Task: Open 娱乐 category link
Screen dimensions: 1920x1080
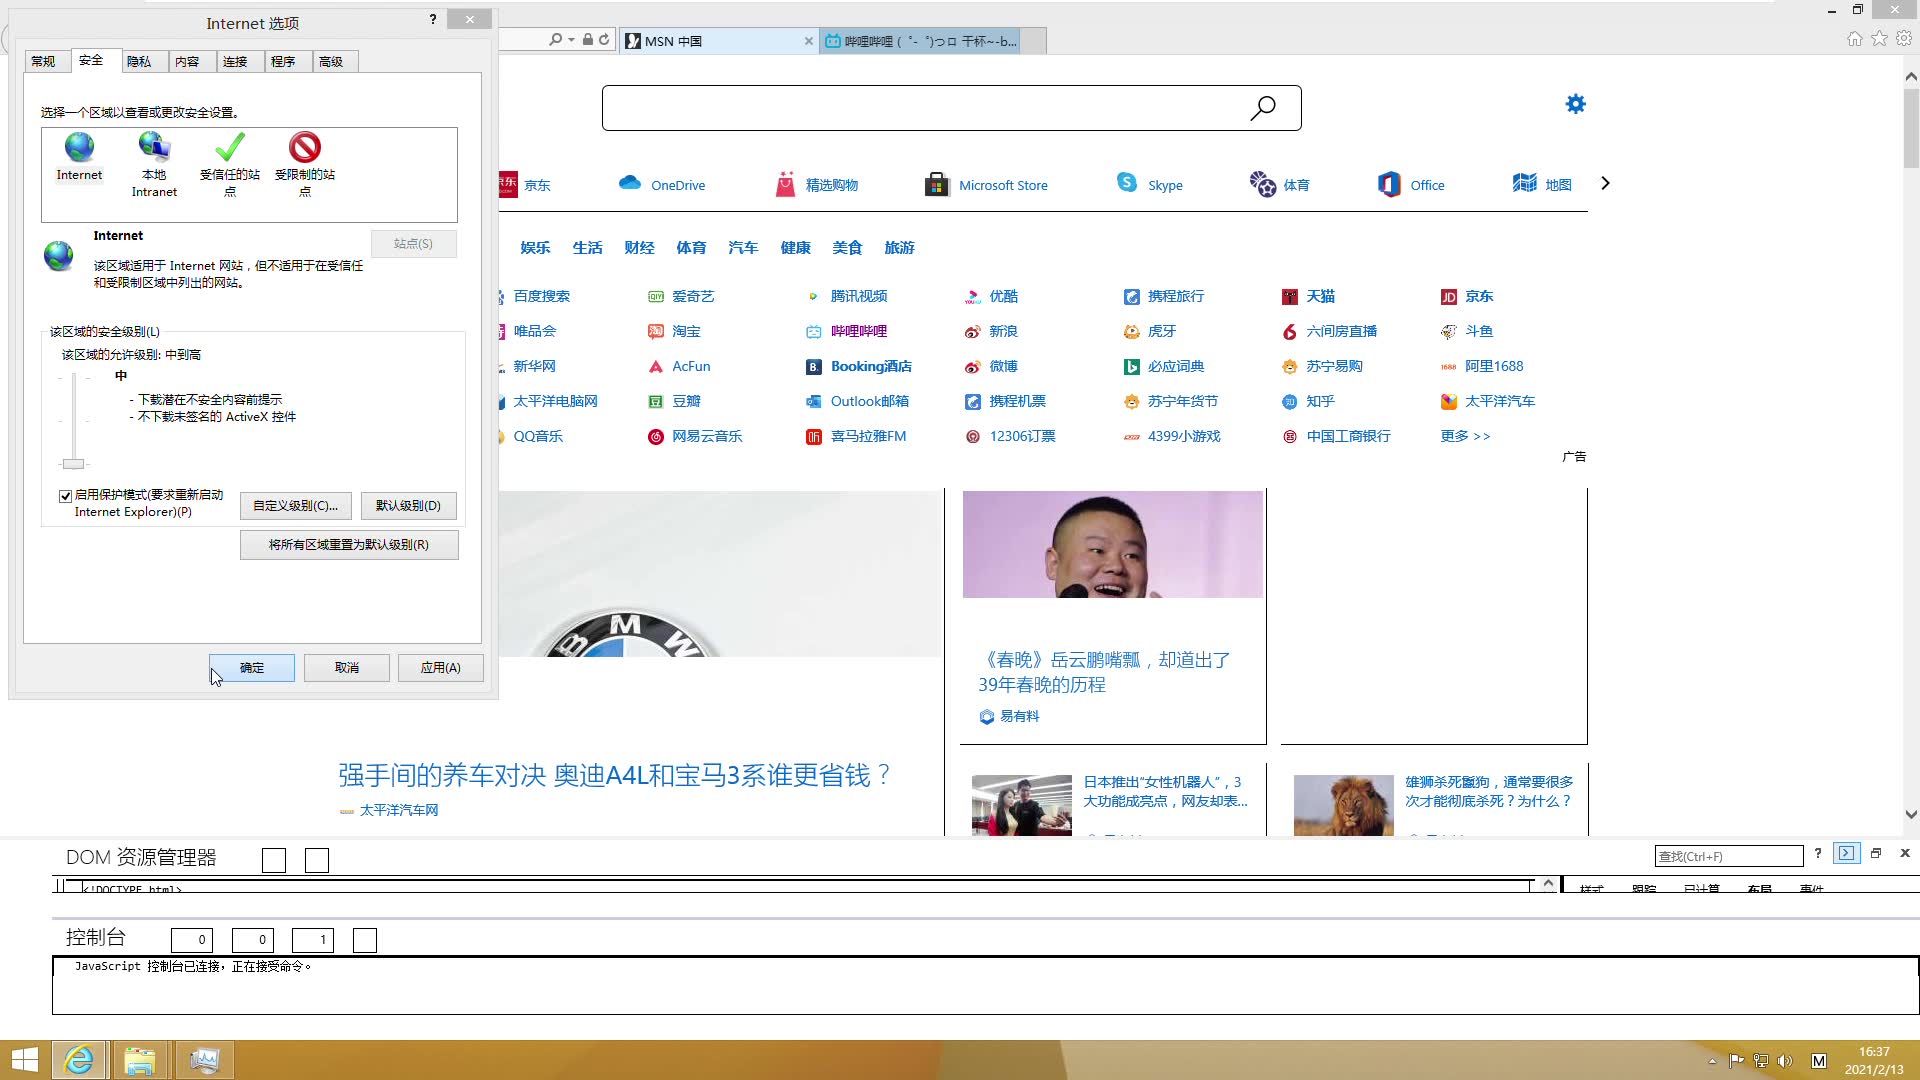Action: [535, 247]
